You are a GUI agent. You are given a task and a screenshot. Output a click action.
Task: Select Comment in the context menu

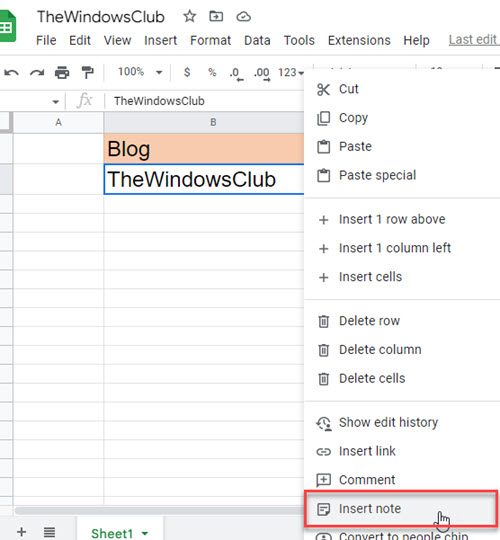(402, 480)
